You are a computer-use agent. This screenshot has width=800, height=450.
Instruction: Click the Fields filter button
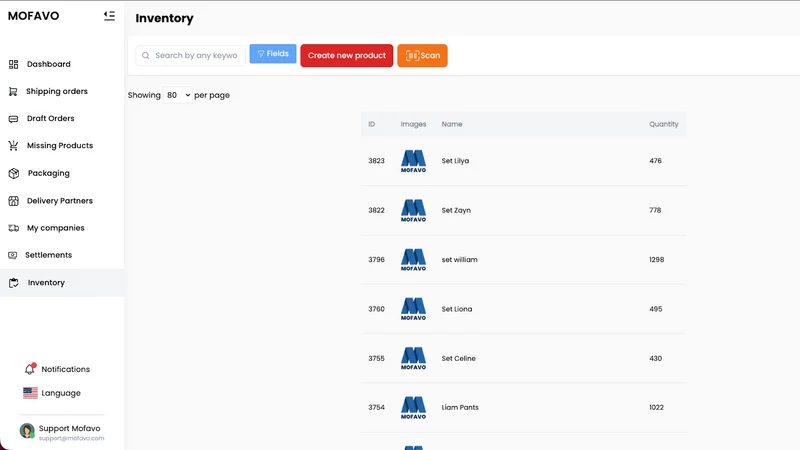[273, 54]
